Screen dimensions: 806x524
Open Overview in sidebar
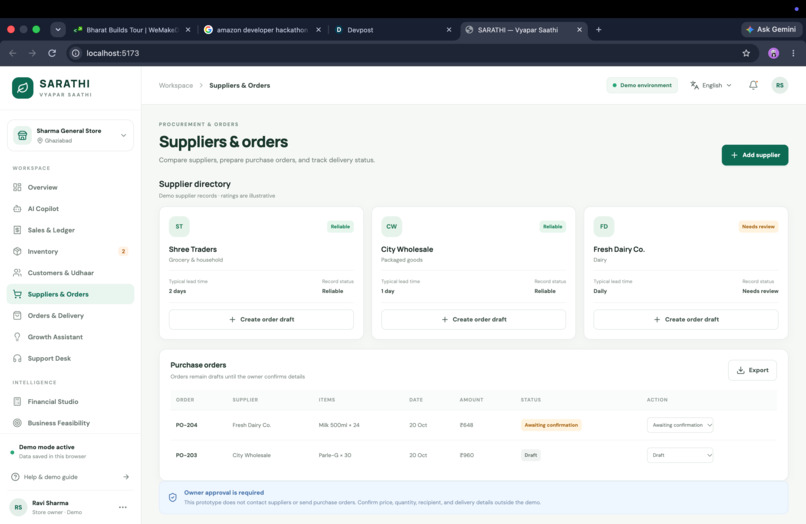point(70,187)
